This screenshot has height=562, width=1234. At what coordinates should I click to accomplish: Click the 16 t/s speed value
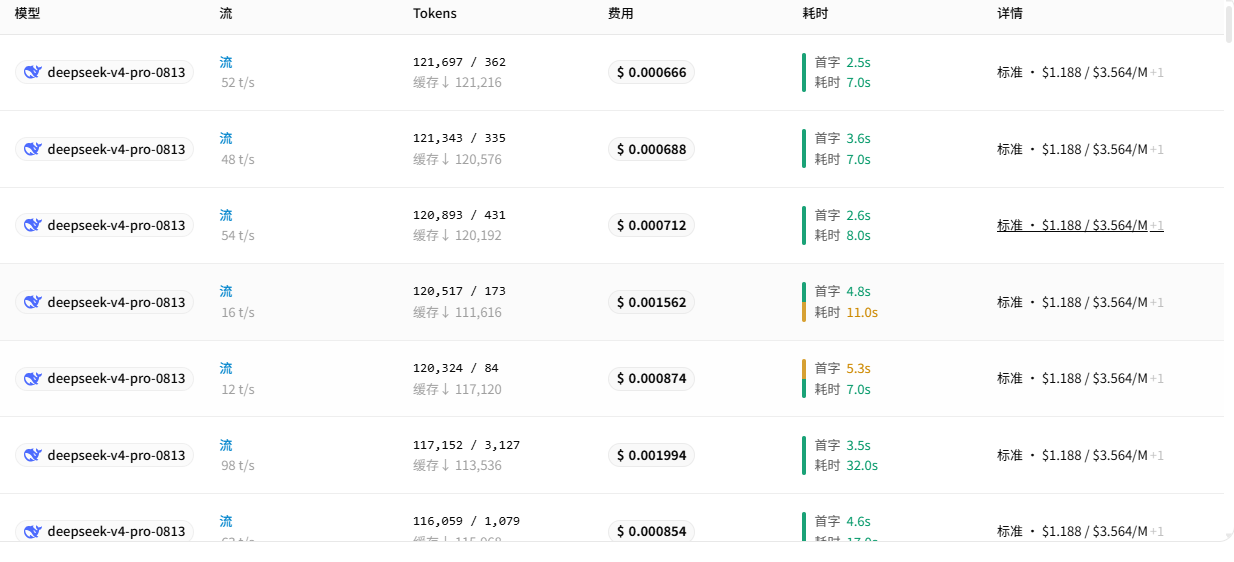point(238,313)
